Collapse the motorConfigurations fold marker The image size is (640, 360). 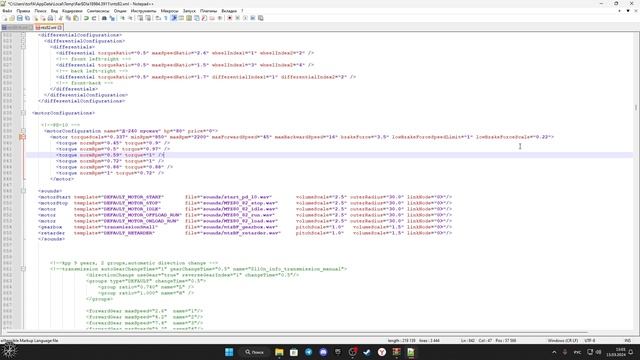pos(23,113)
